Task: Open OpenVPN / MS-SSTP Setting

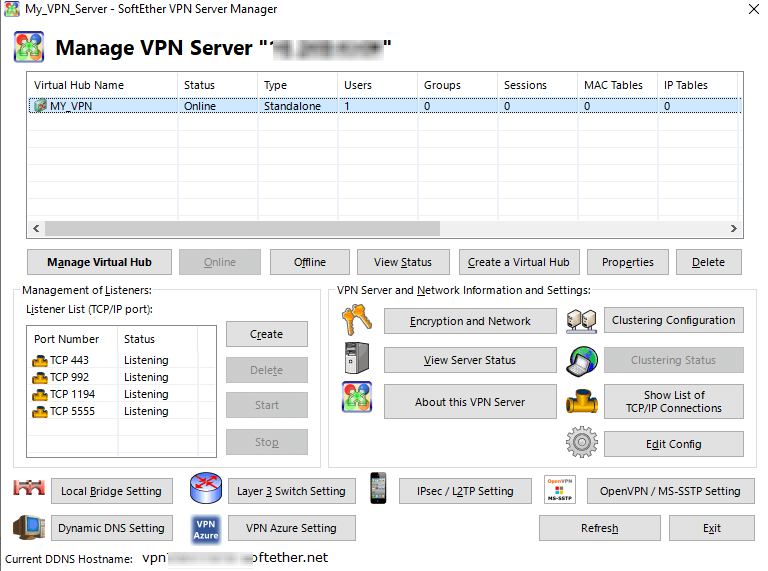Action: [671, 491]
